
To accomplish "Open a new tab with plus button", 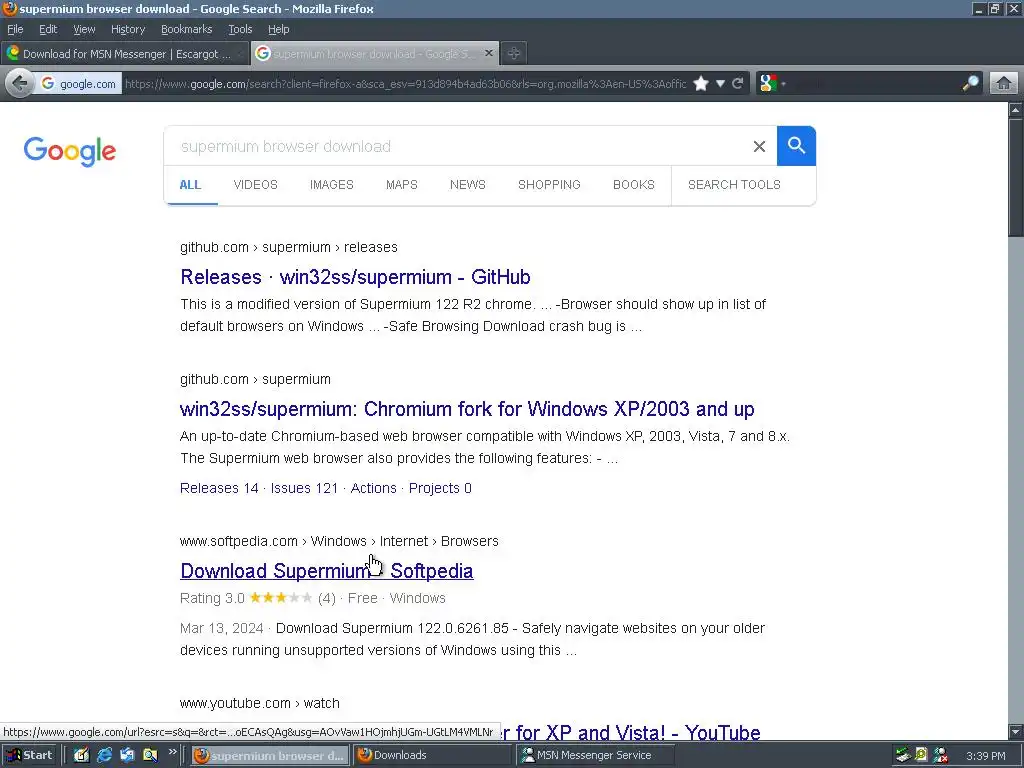I will [514, 54].
